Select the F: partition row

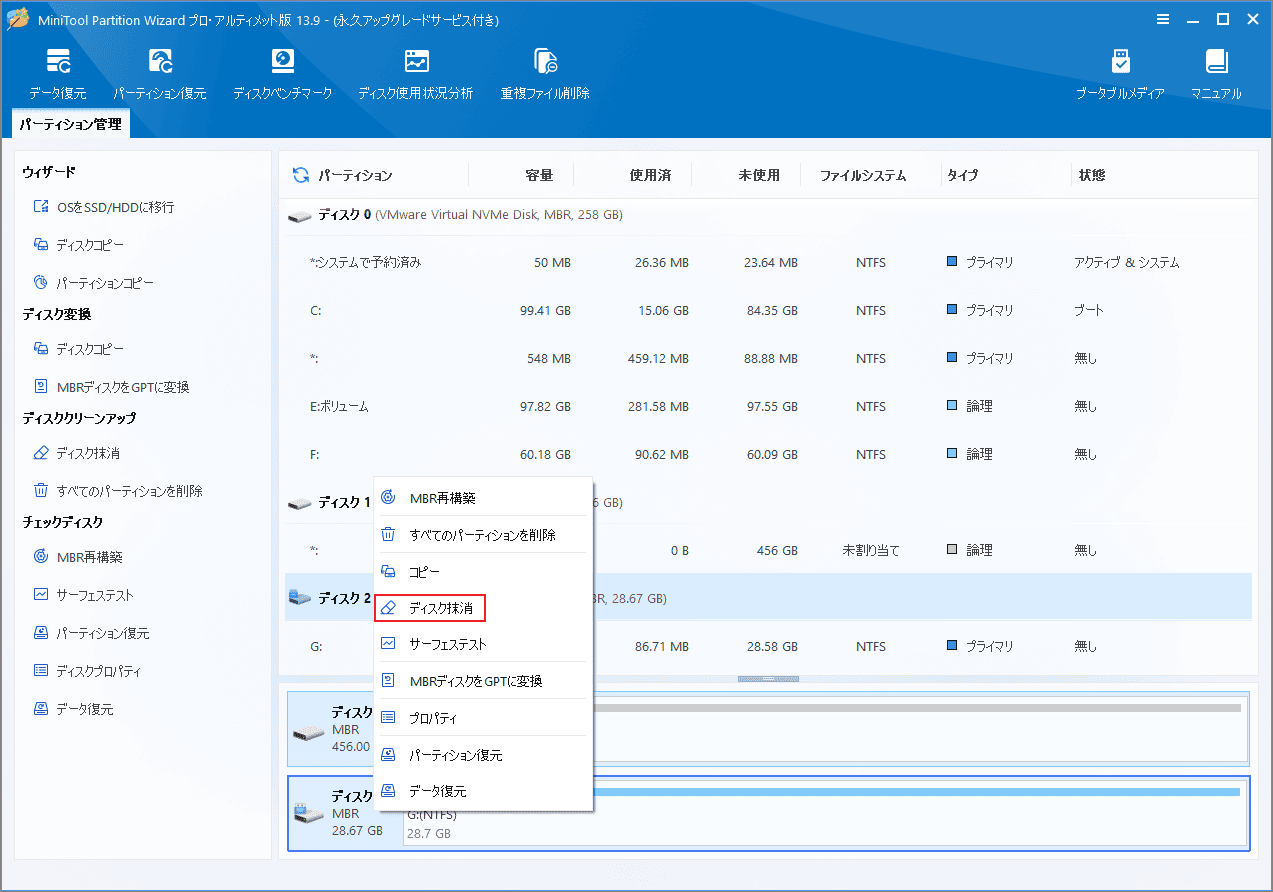pos(768,454)
